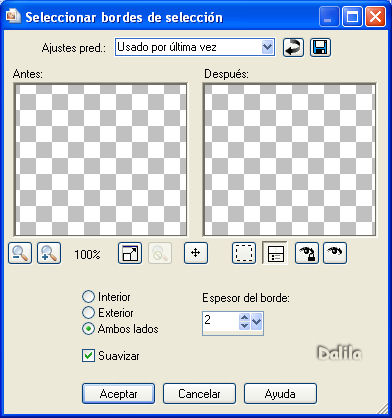Click the pan navigate crosshair icon
The width and height of the screenshot is (392, 418).
[196, 253]
